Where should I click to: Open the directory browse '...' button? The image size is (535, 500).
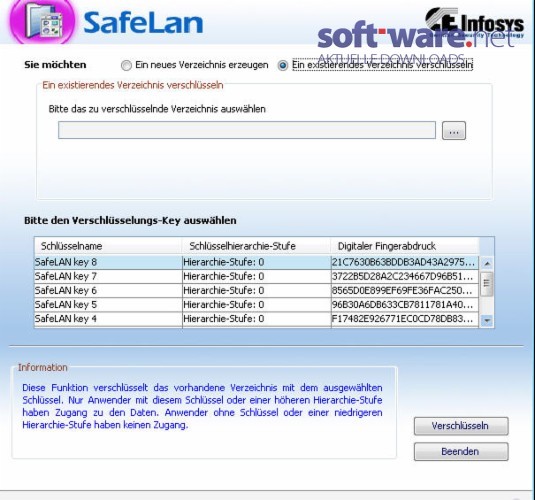[x=454, y=131]
